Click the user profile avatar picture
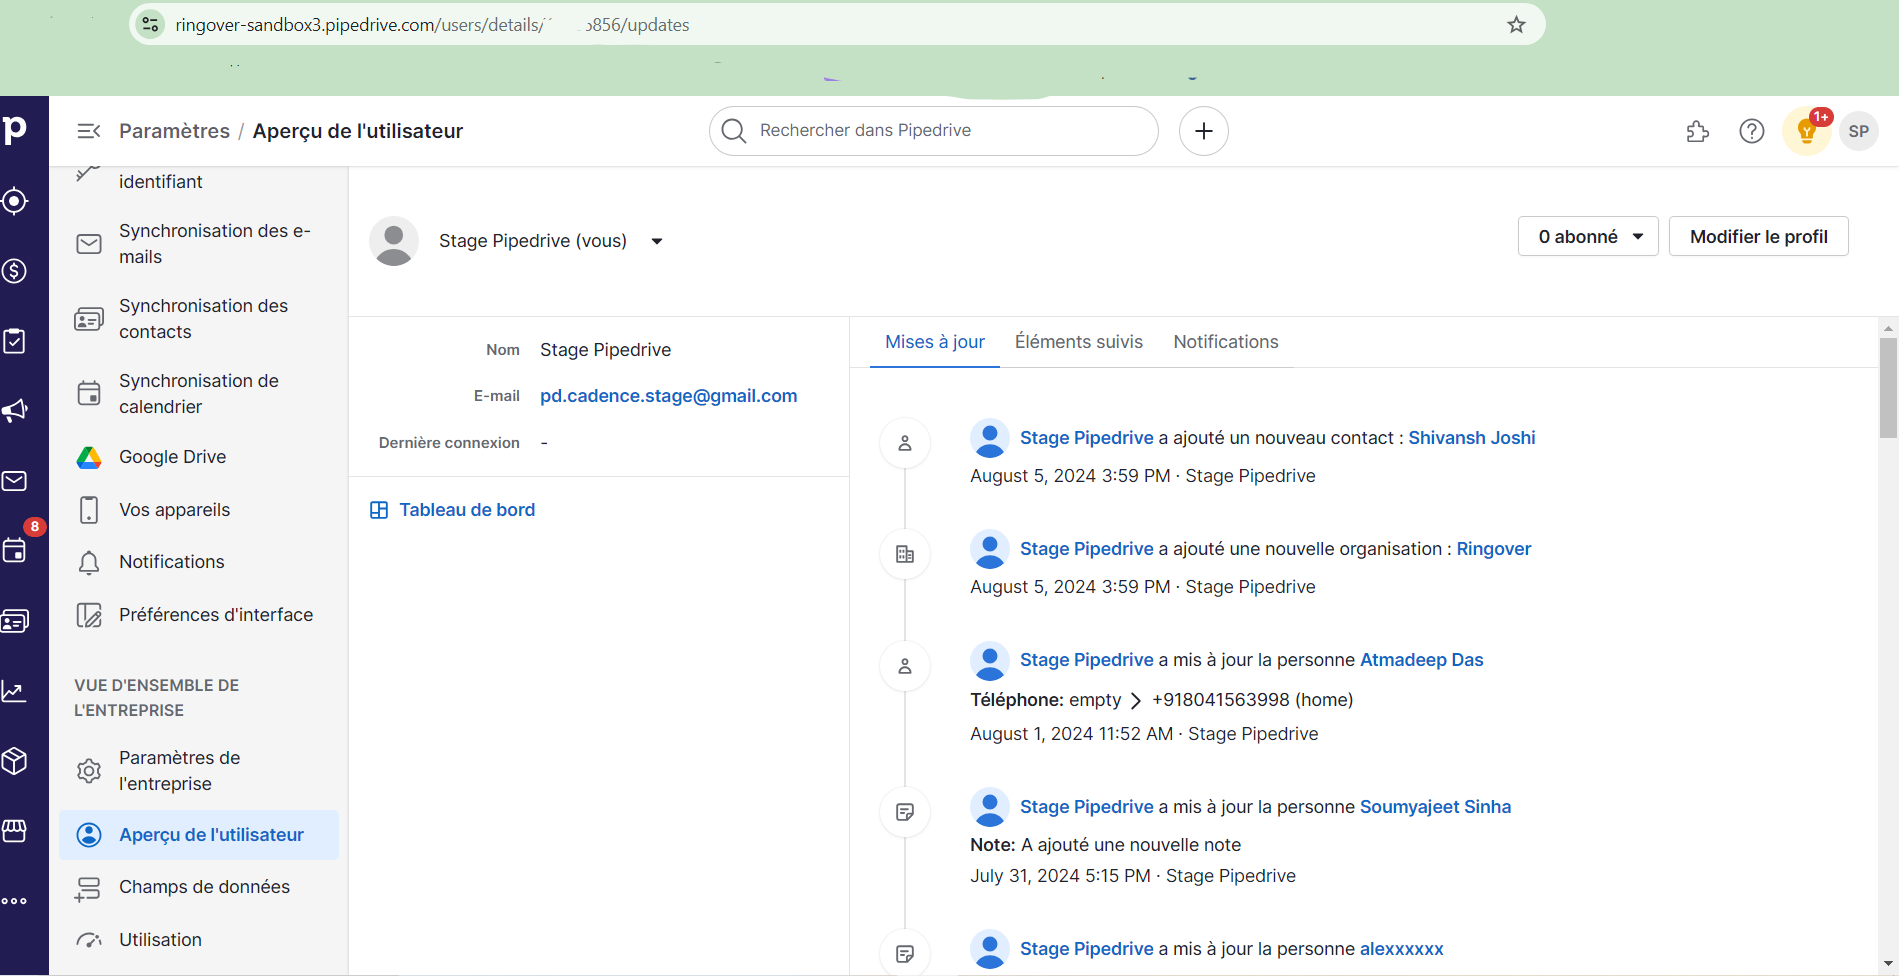This screenshot has height=976, width=1899. click(394, 241)
